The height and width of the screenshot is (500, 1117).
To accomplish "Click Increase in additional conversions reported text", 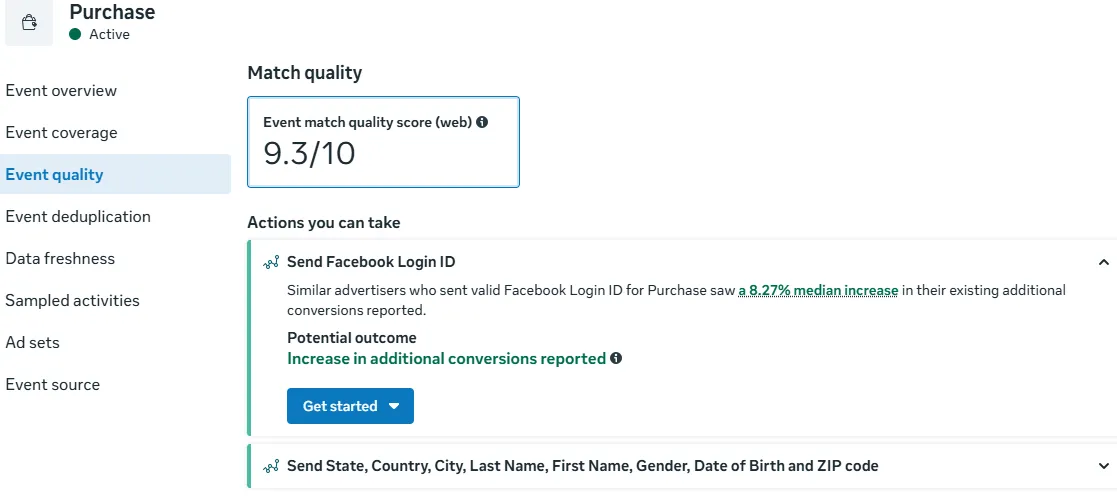I will point(446,358).
